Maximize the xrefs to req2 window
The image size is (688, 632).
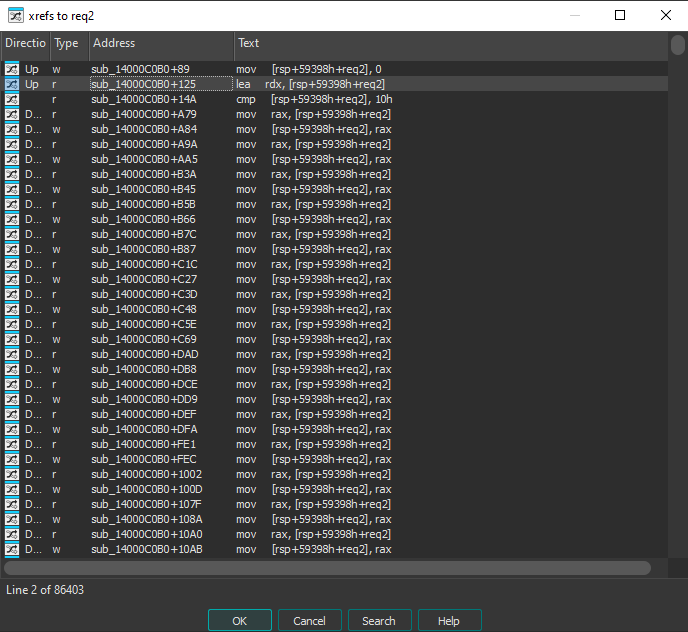pyautogui.click(x=620, y=15)
